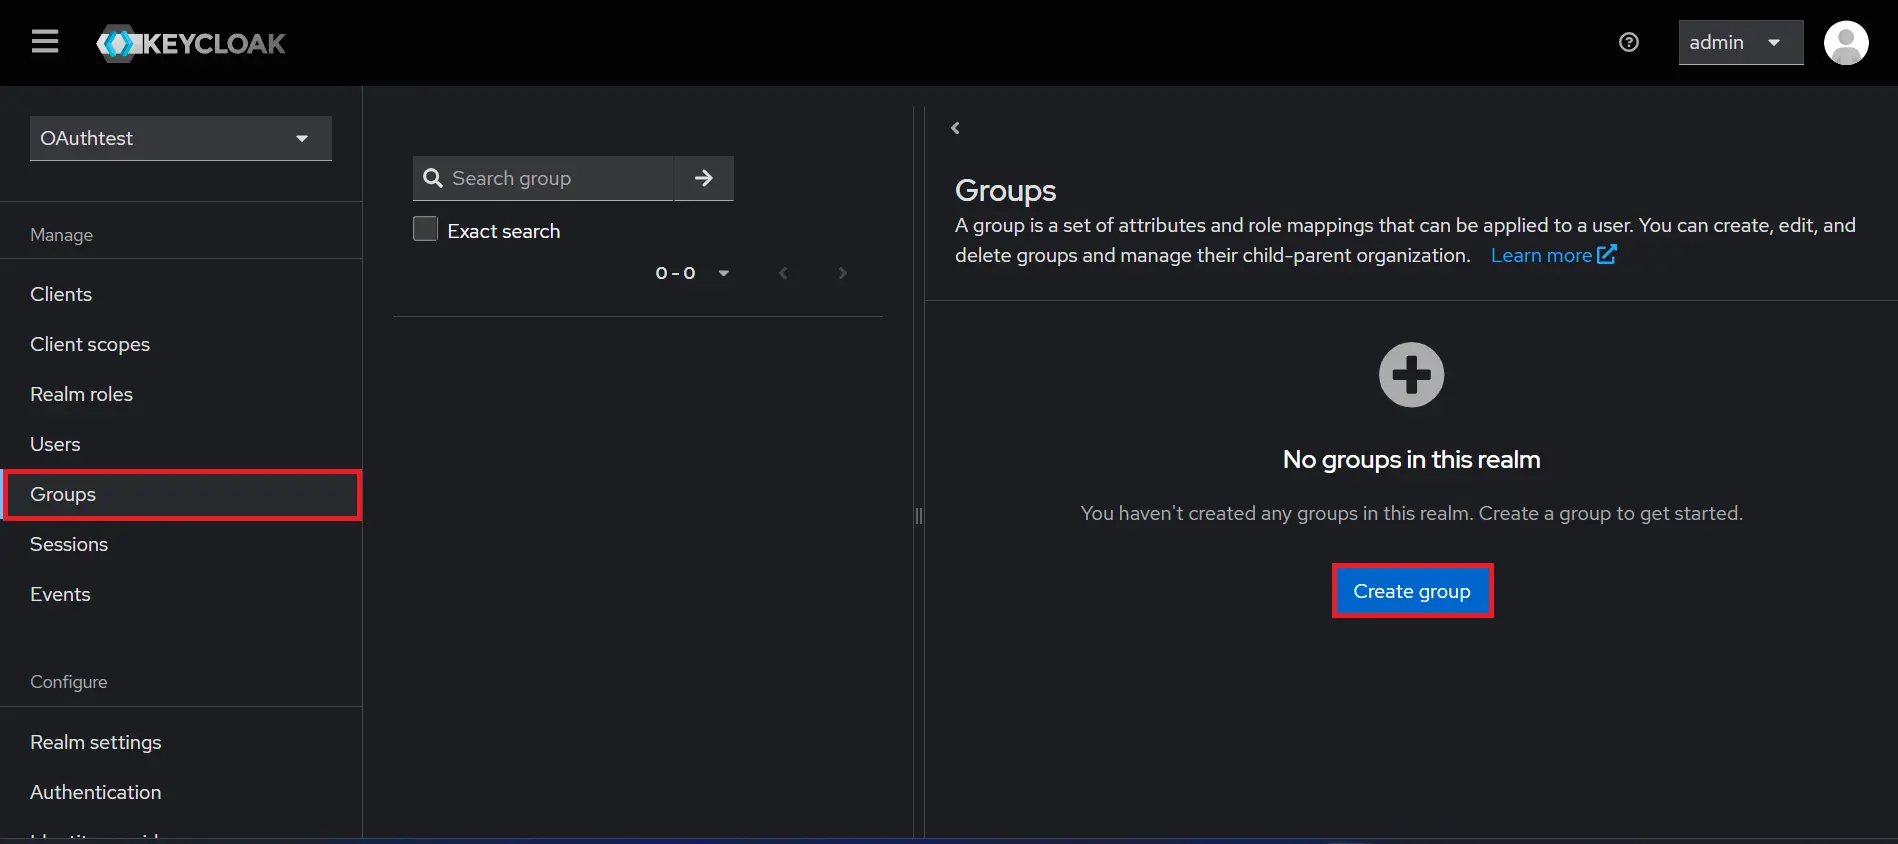Click the user avatar icon
The width and height of the screenshot is (1898, 844).
point(1846,43)
